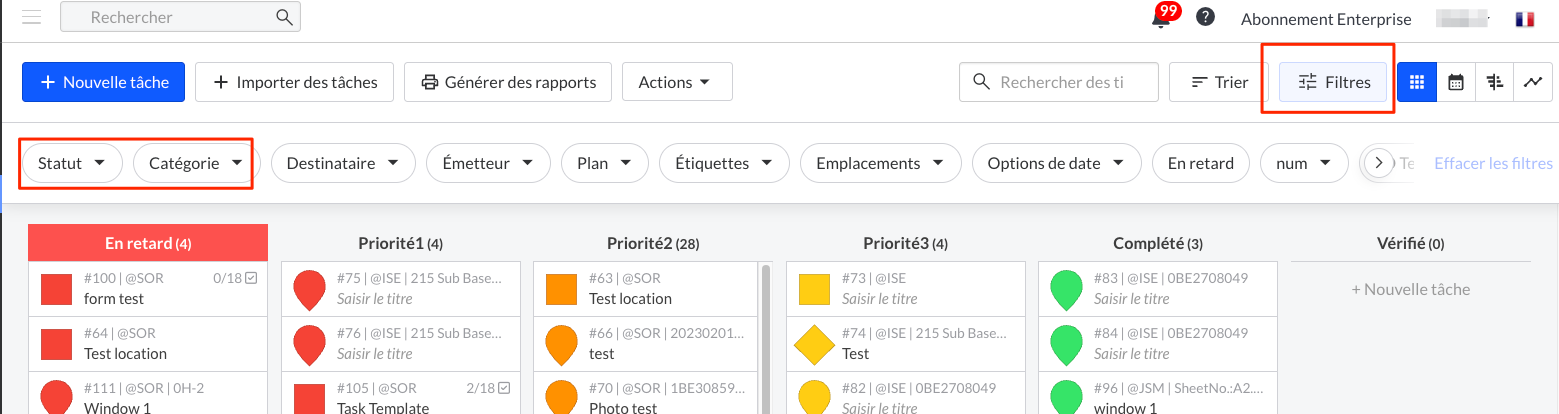
Task: Switch language via French flag icon
Action: (1524, 19)
